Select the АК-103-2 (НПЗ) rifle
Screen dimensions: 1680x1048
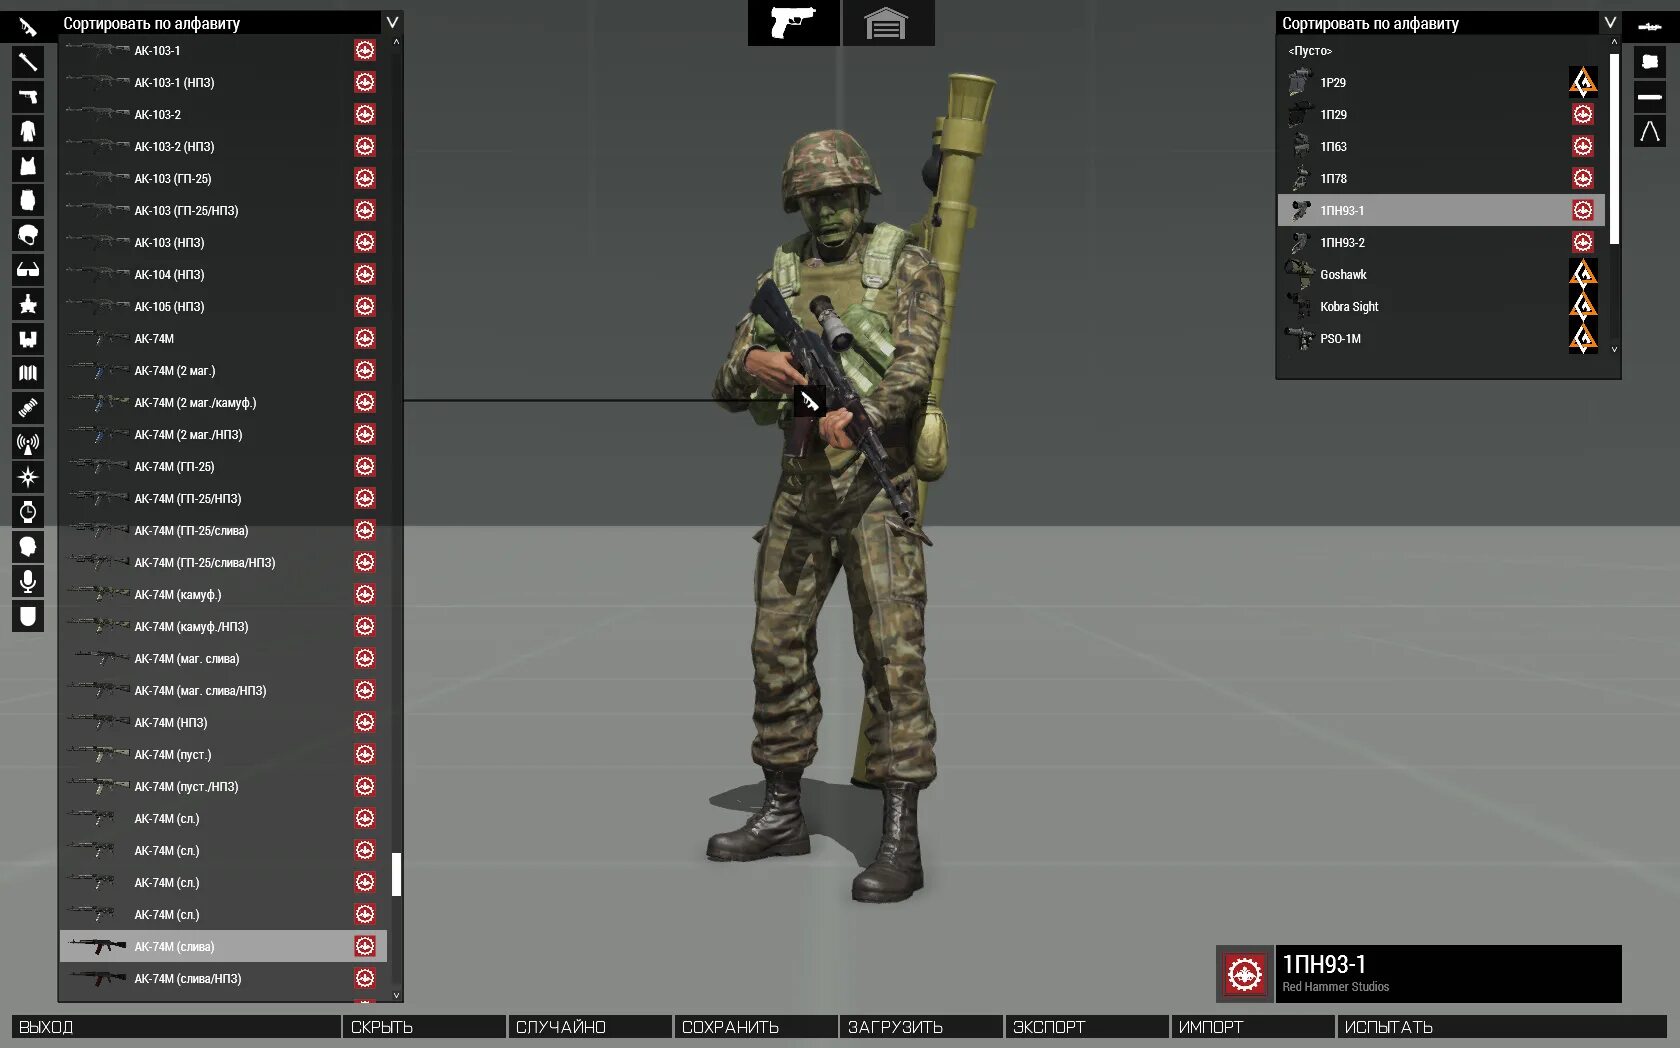[x=223, y=146]
